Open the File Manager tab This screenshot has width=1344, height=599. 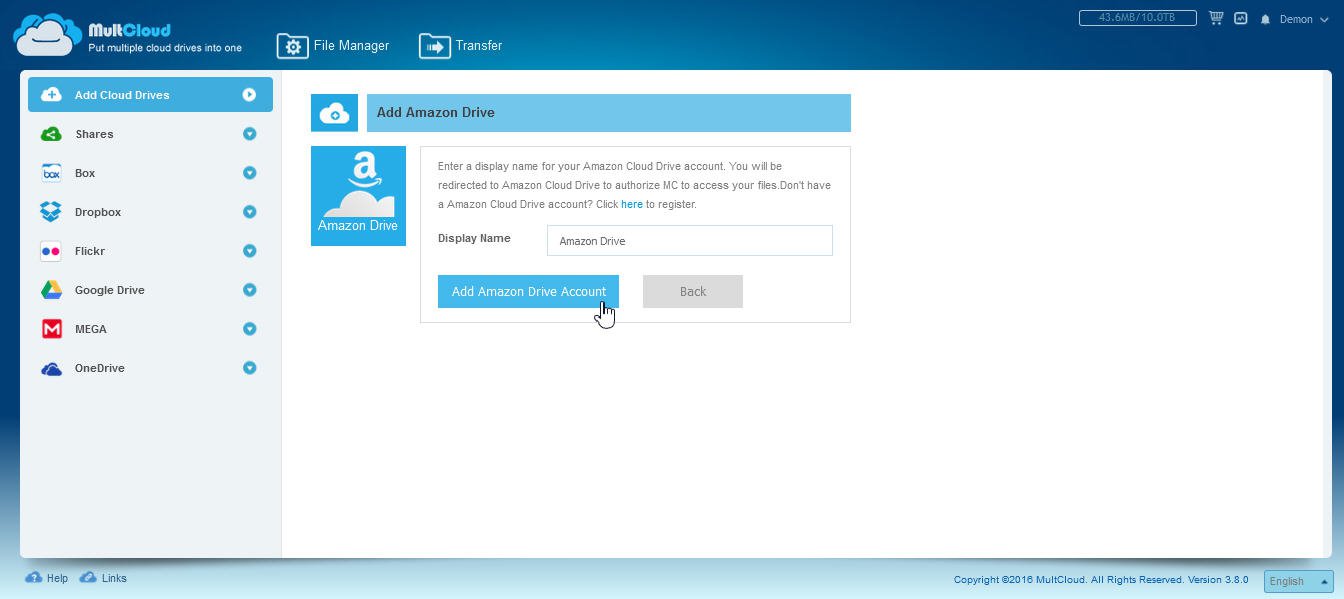coord(333,46)
